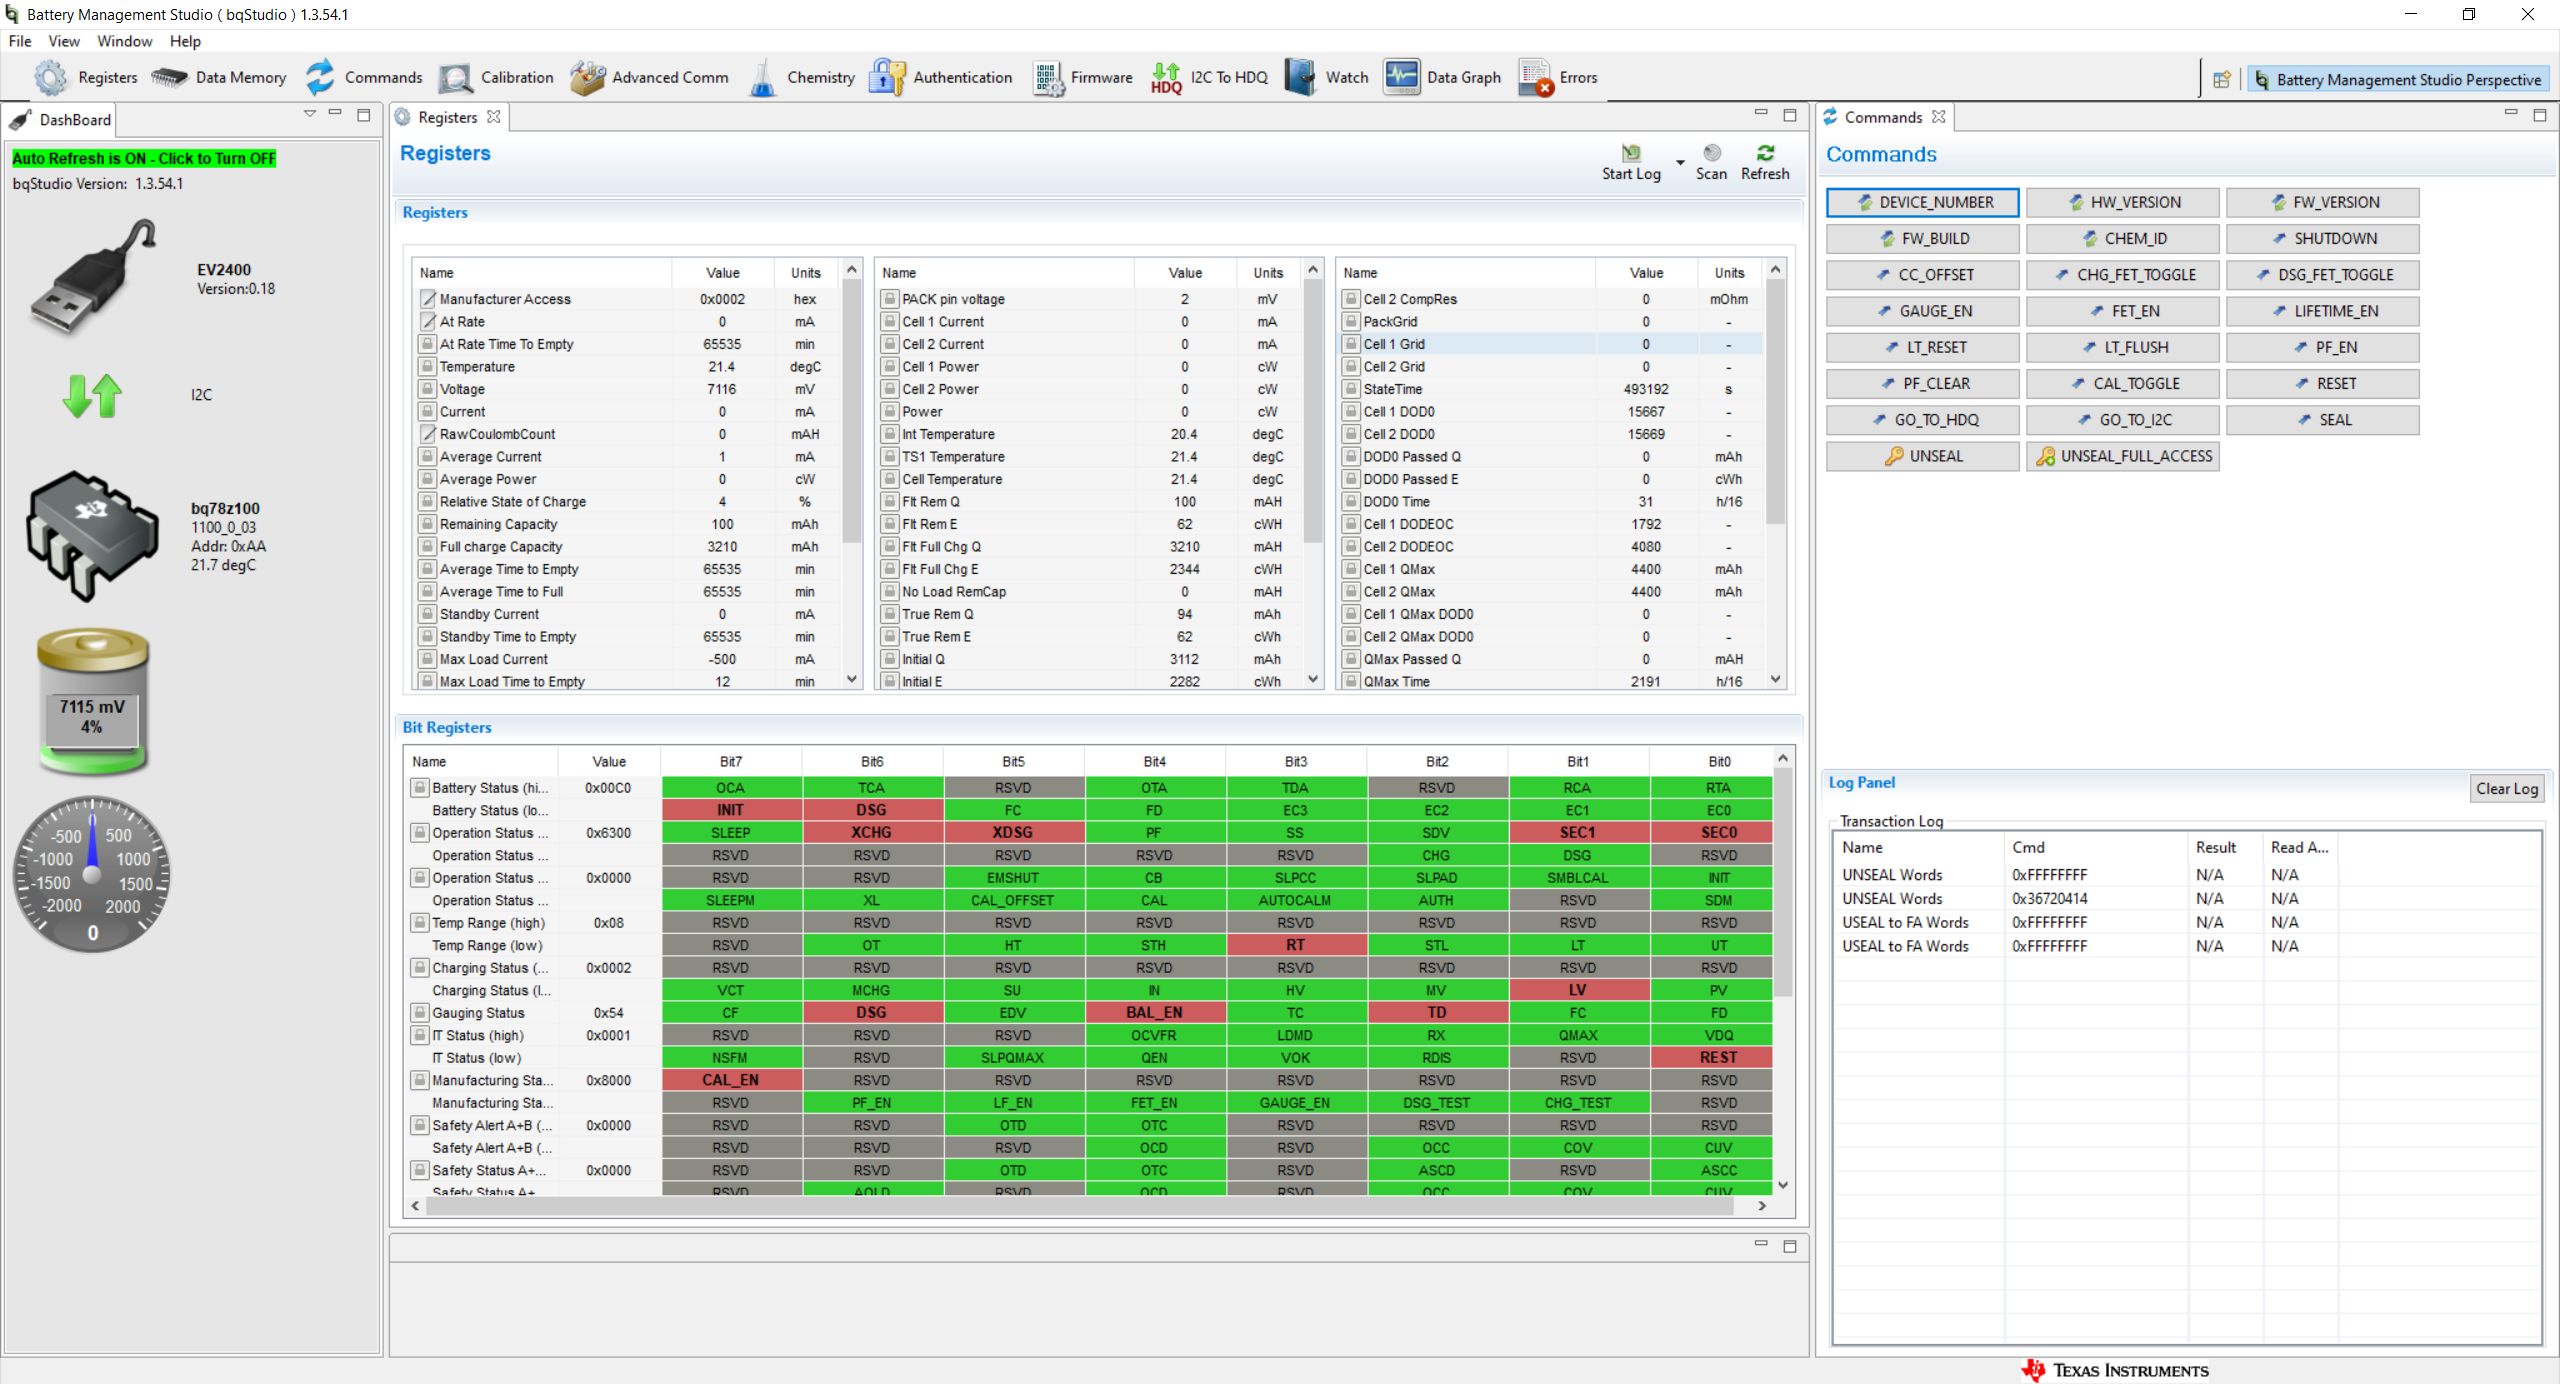Open the Errors toolbar icon
Screen dimensions: 2560x1384
coord(1535,77)
